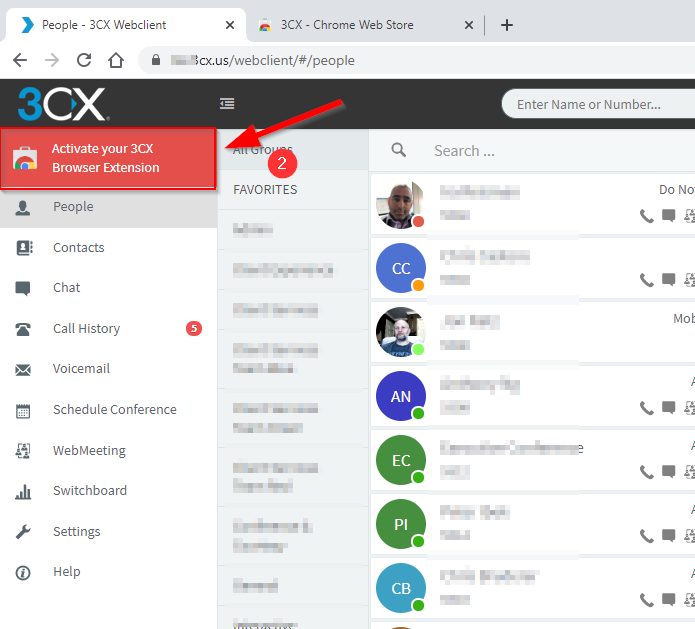This screenshot has height=629, width=695.
Task: Click the Activate your 3CX Browser Extension banner
Action: coord(108,158)
